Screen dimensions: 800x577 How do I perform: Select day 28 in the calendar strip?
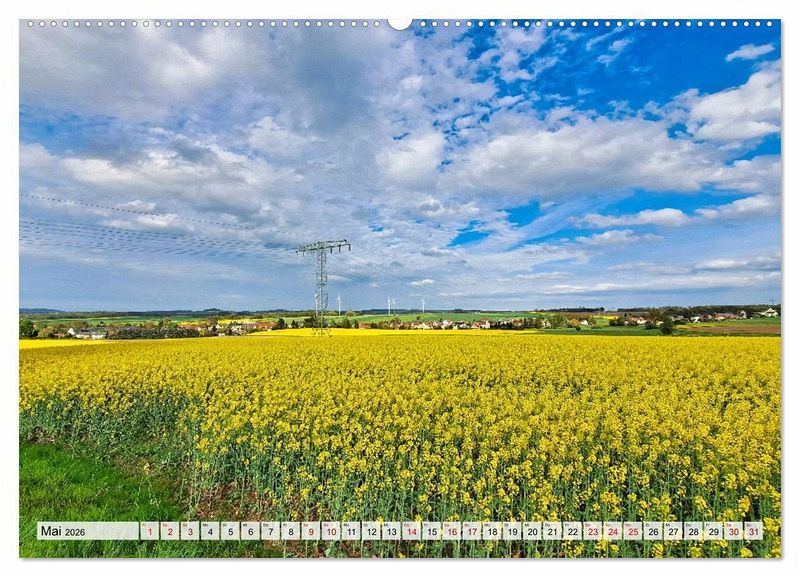tap(694, 531)
